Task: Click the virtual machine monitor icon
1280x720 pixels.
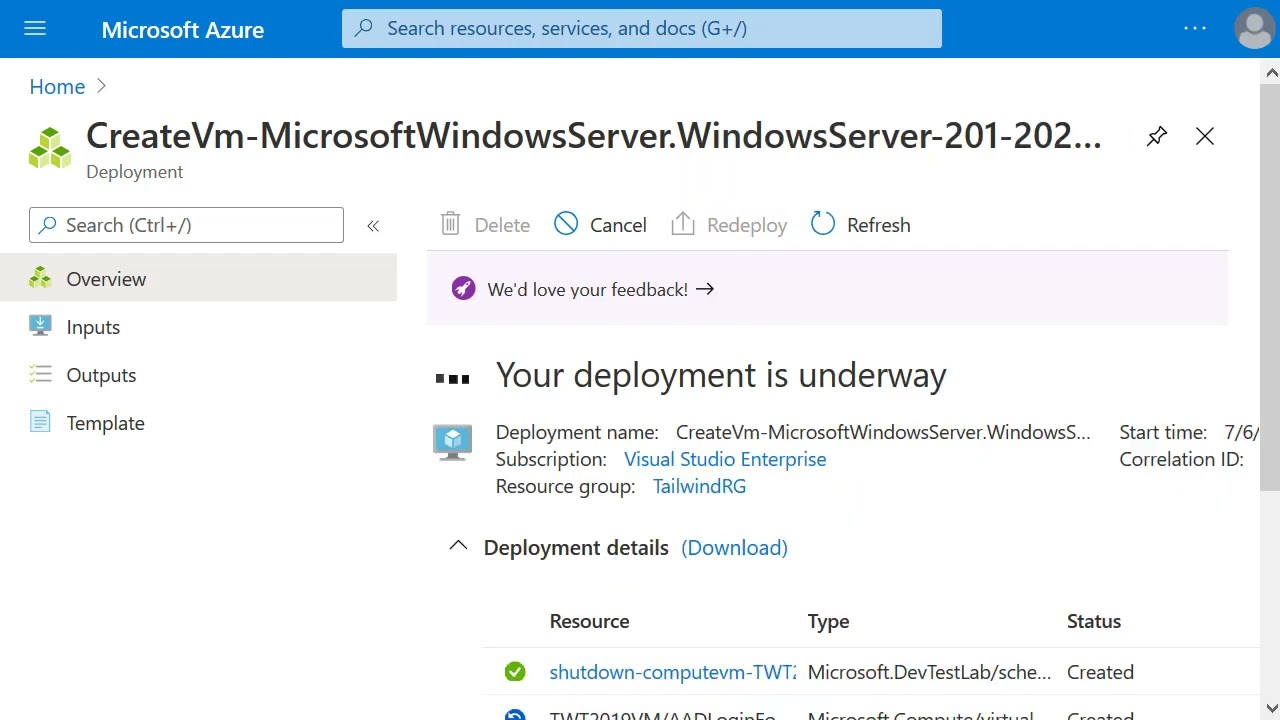Action: [x=452, y=442]
